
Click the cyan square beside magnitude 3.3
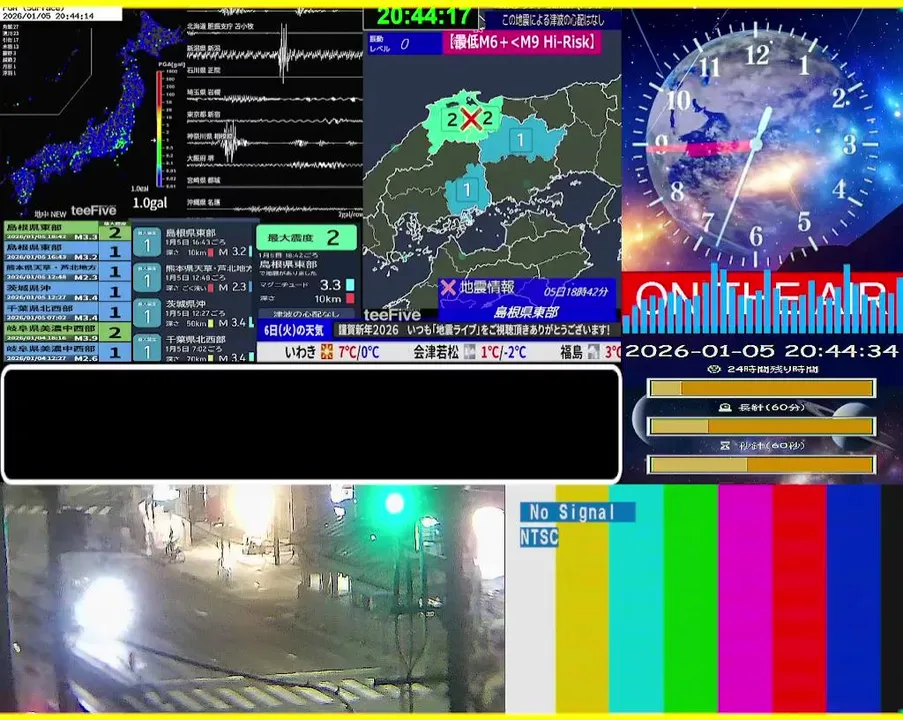[x=350, y=285]
